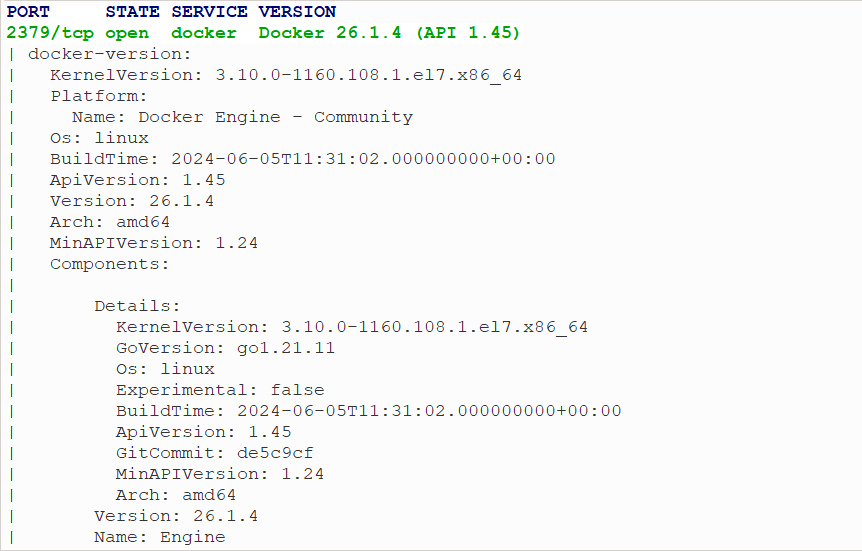Click the STATE column header
The image size is (862, 551).
(132, 12)
